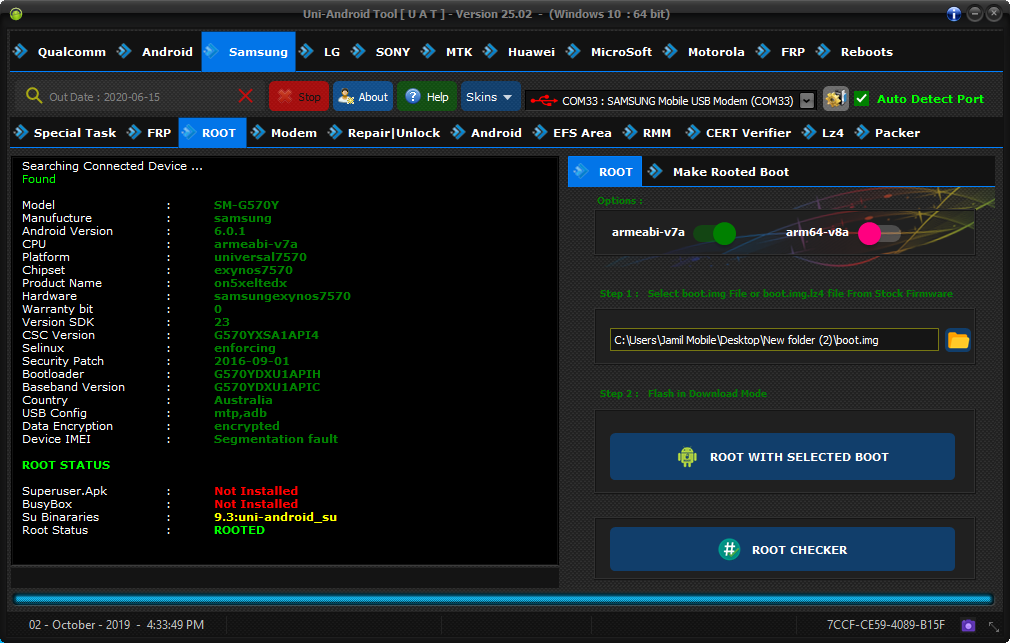Image resolution: width=1010 pixels, height=643 pixels.
Task: Select the Make Rooted Boot tab
Action: (730, 172)
